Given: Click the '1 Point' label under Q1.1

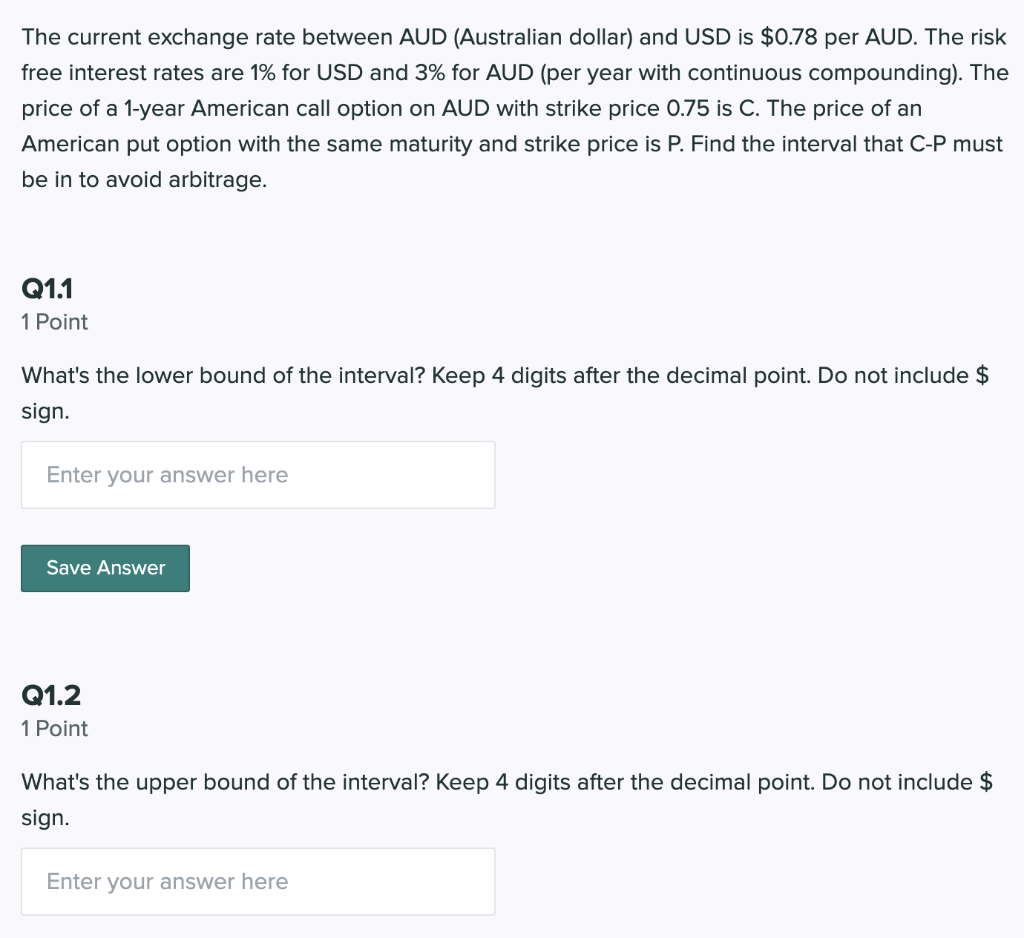Looking at the screenshot, I should point(54,322).
